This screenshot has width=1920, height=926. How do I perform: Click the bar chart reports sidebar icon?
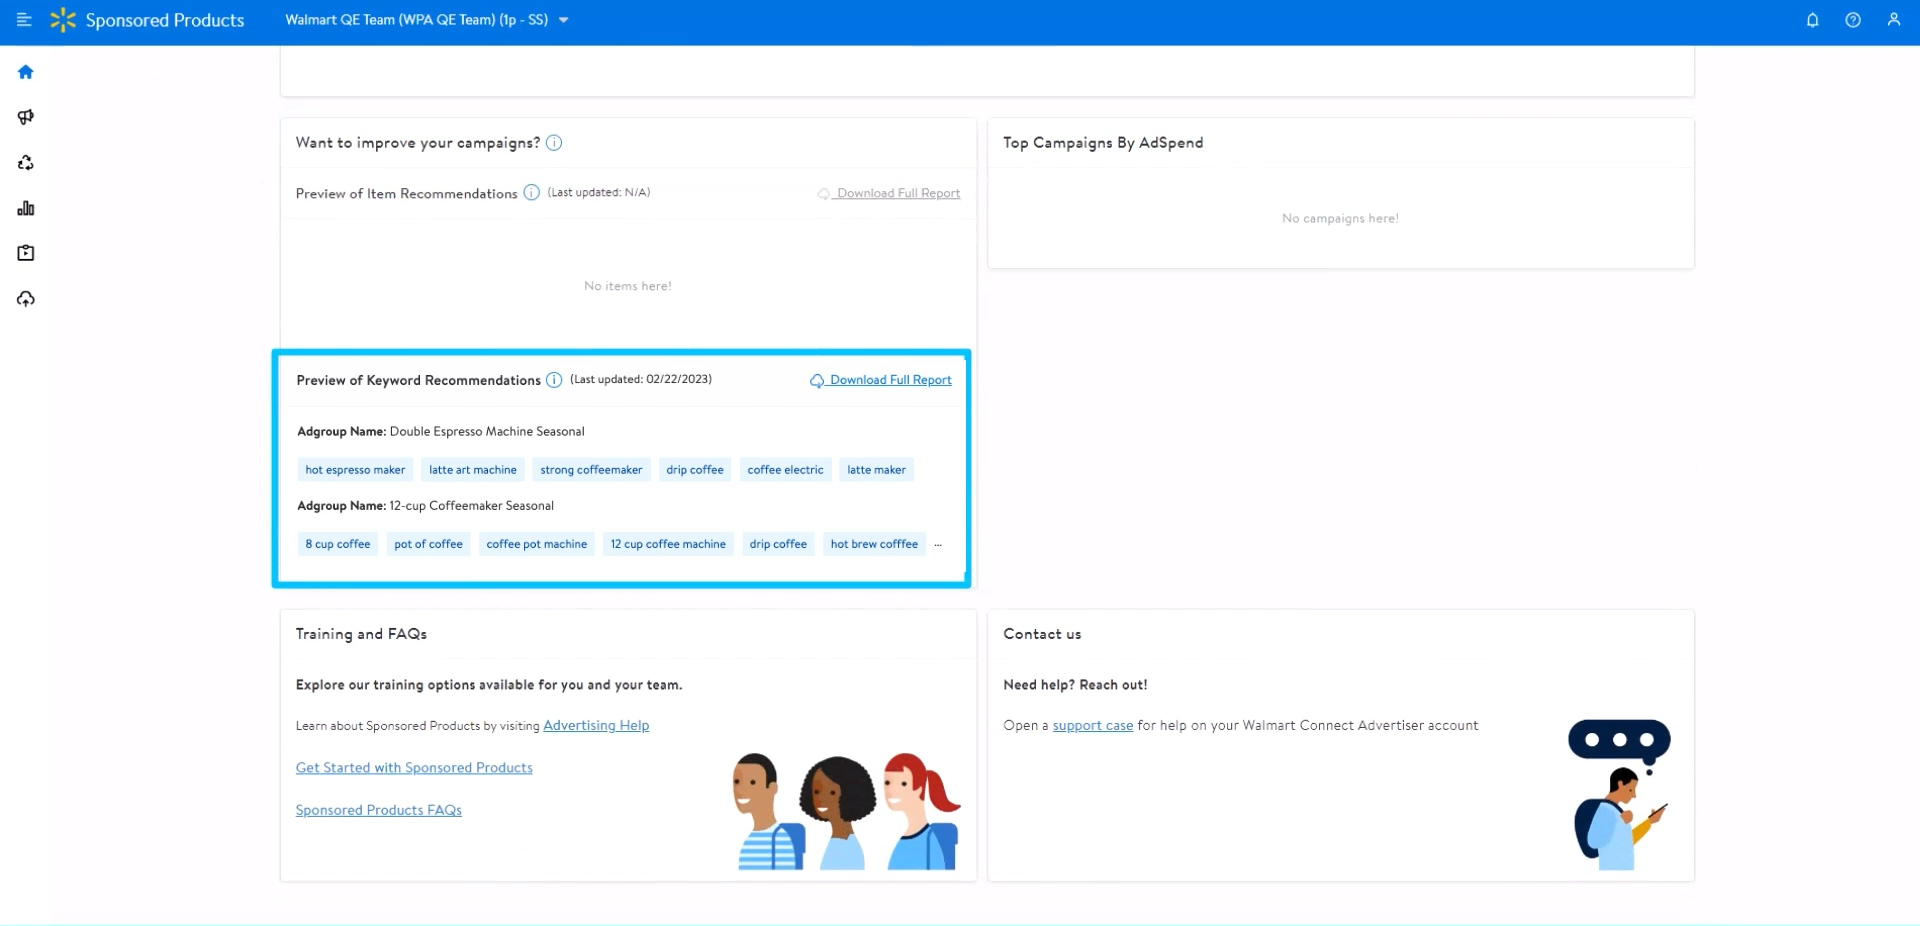point(26,208)
